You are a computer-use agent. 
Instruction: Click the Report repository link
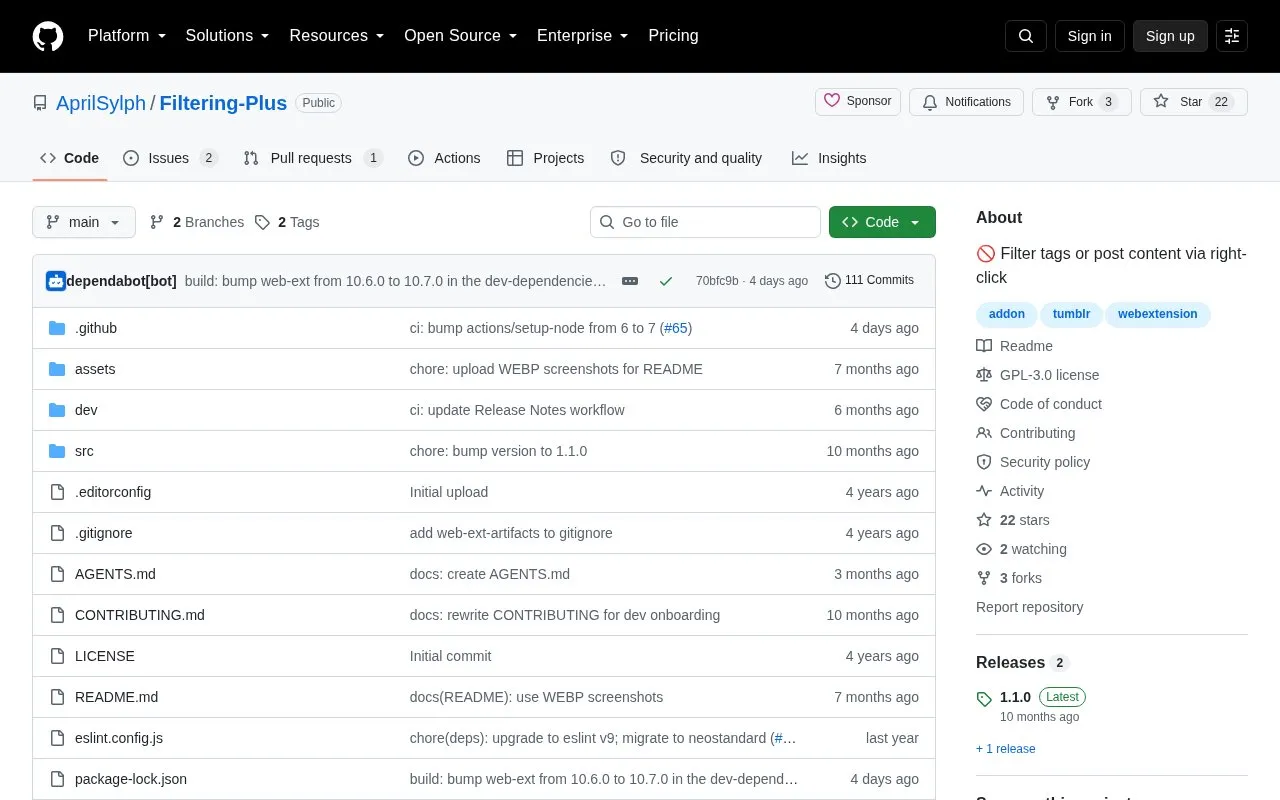pos(1029,607)
